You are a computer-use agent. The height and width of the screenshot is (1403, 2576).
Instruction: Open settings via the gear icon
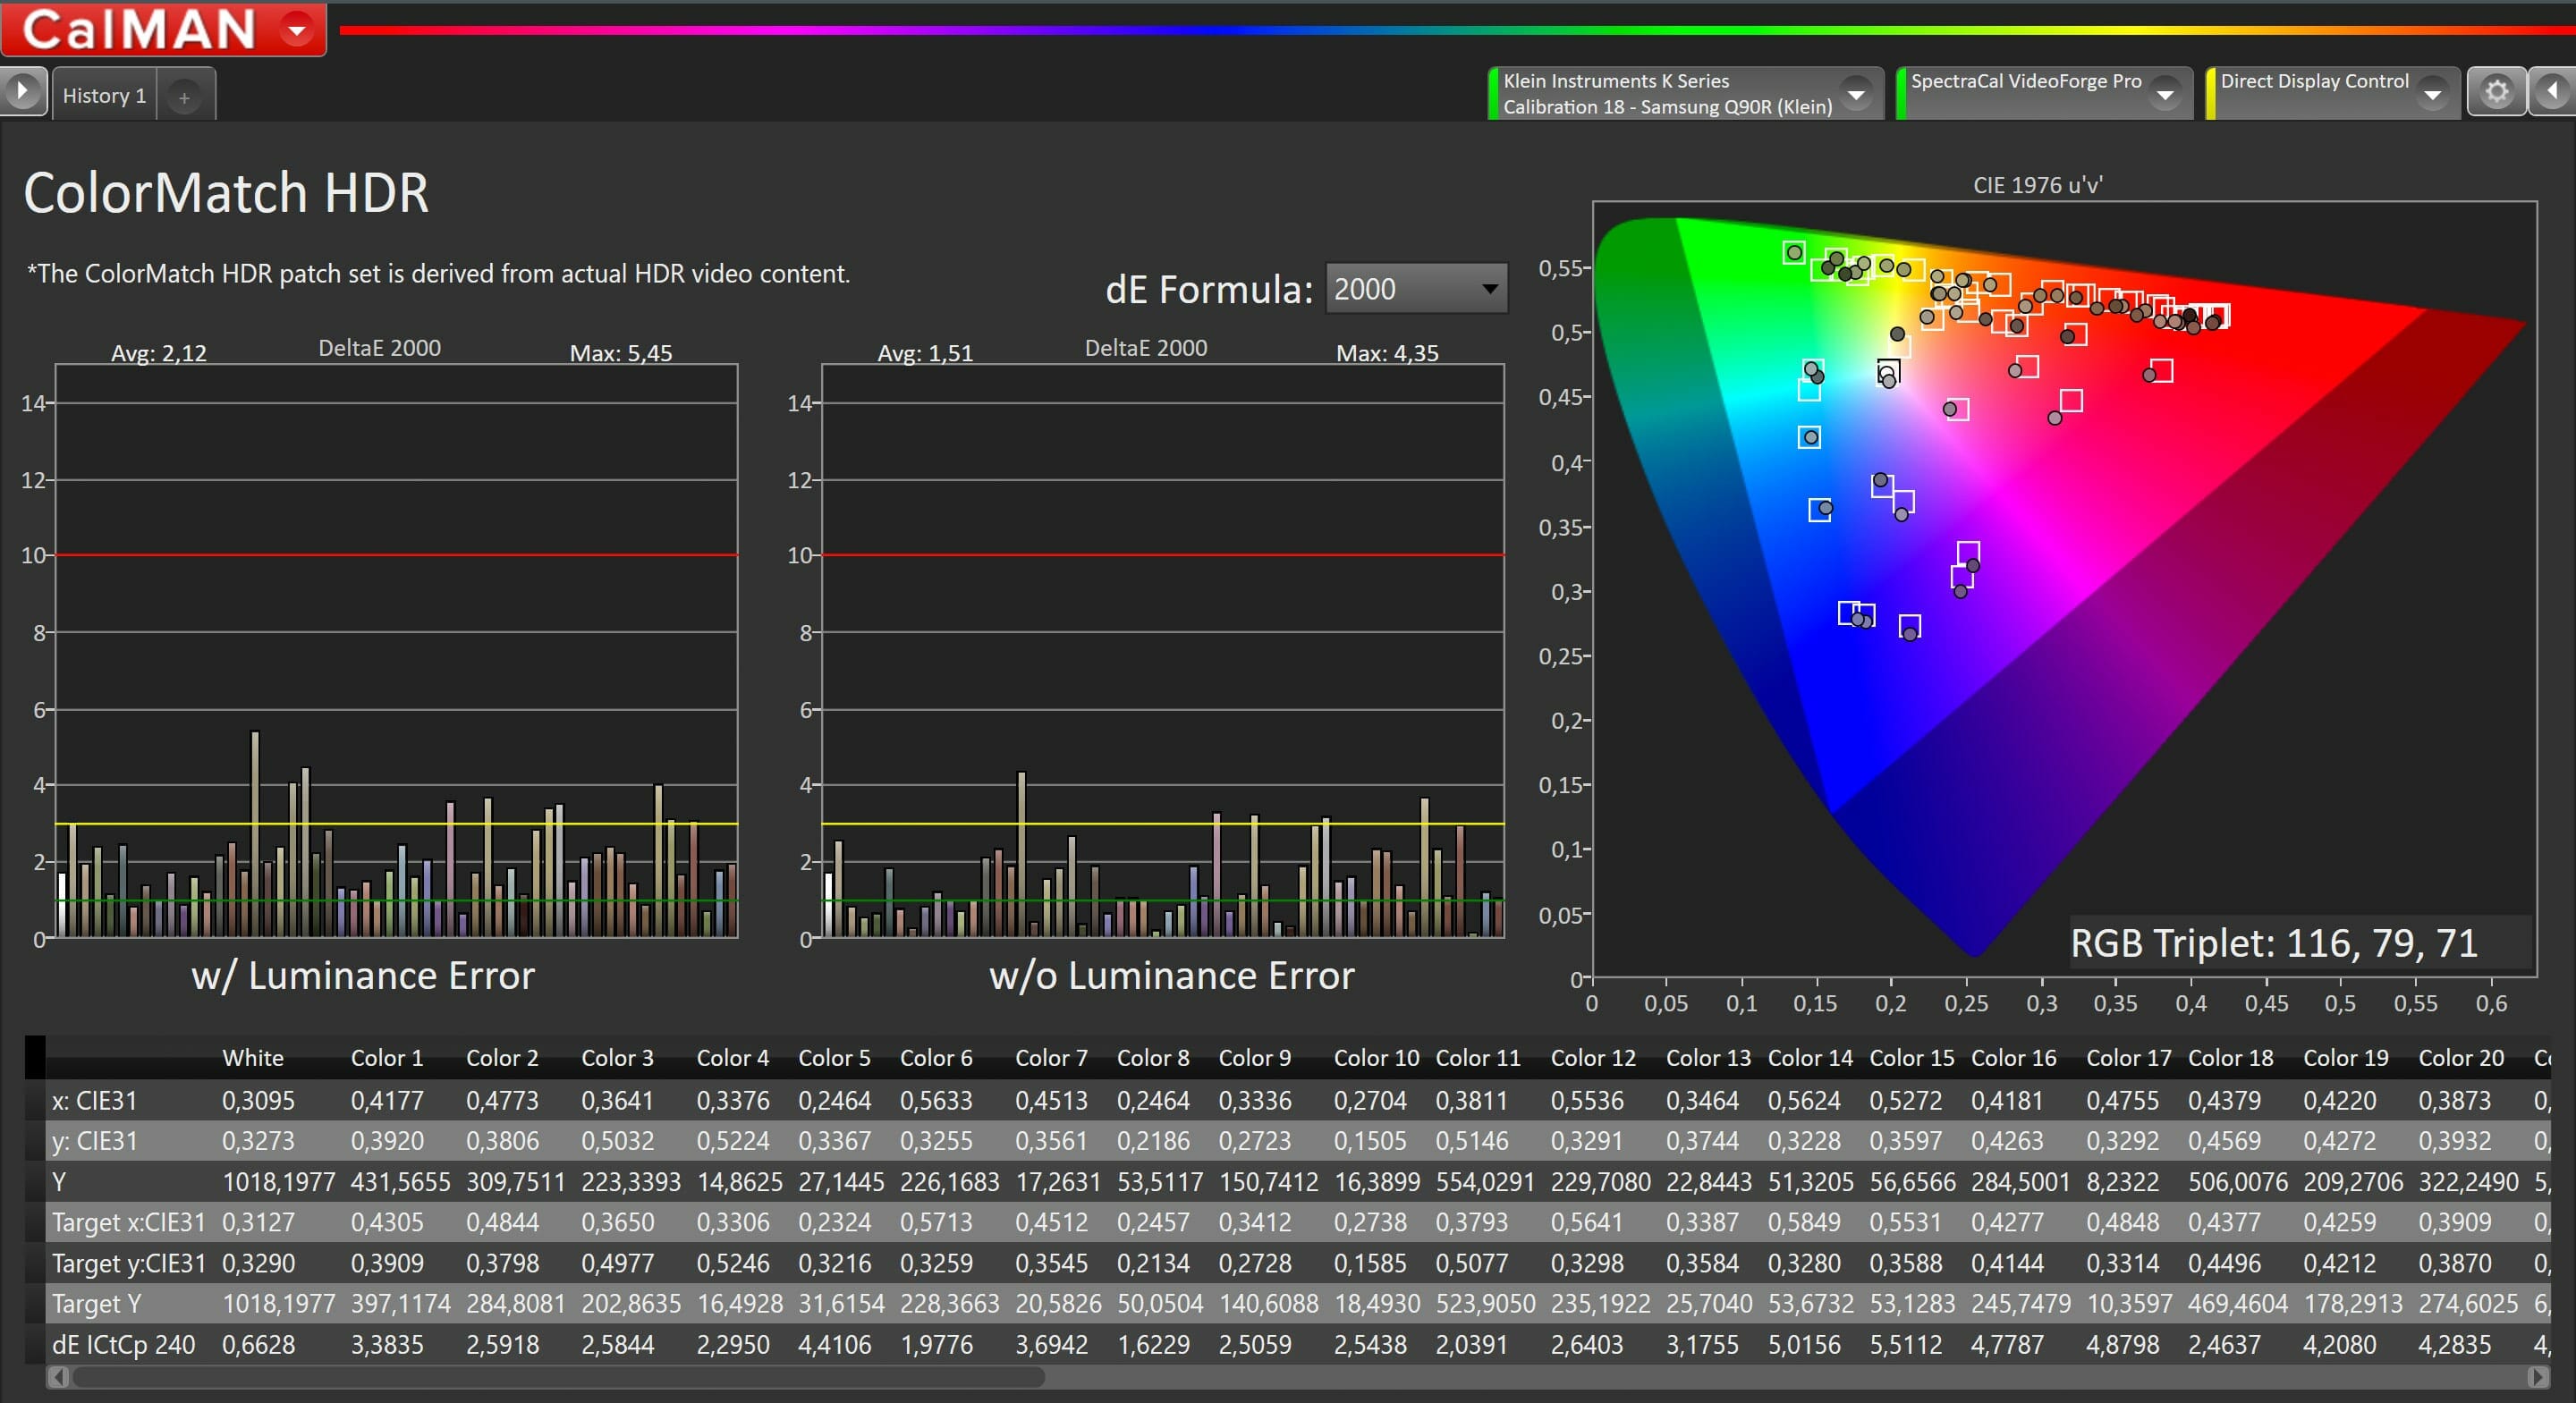(x=2496, y=92)
